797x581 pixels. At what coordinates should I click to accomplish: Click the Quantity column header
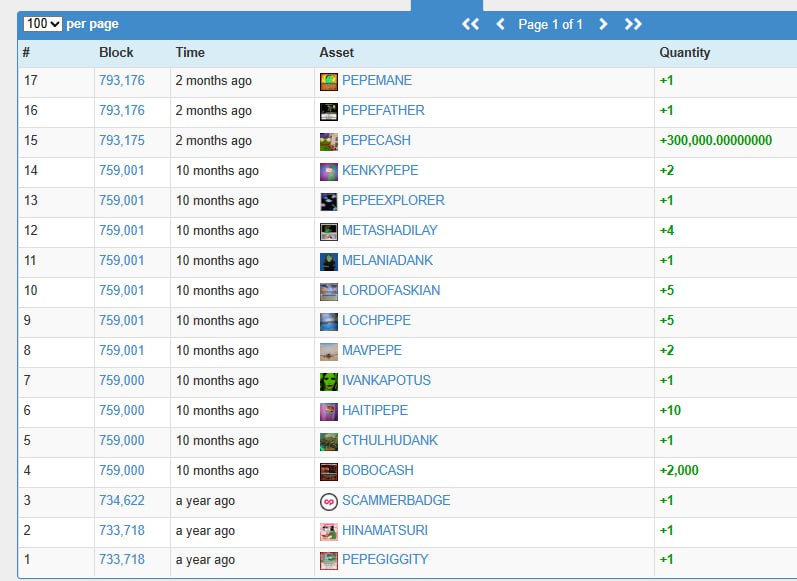pos(685,52)
